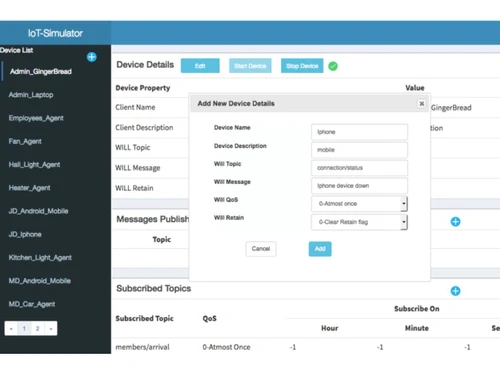The height and width of the screenshot is (375, 500).
Task: Click the Edit button
Action: pos(200,66)
